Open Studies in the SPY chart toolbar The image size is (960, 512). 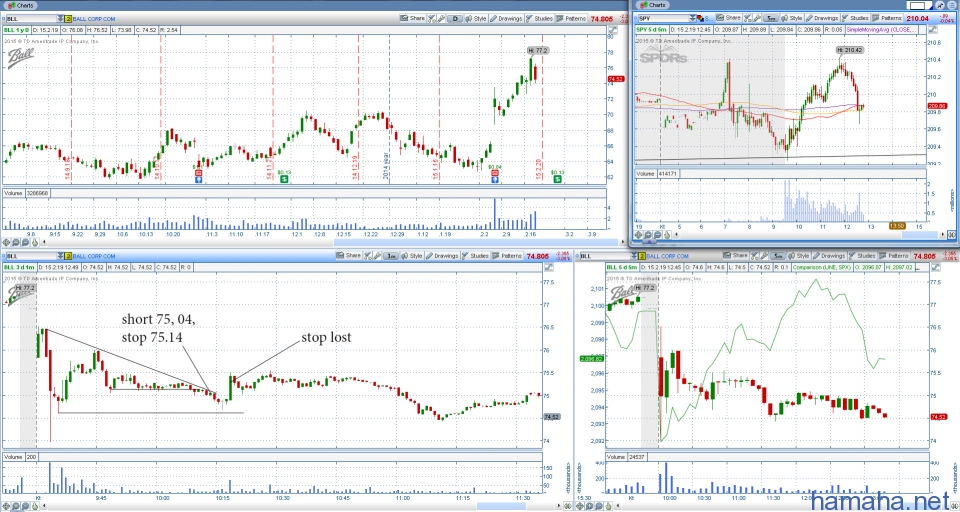click(855, 18)
